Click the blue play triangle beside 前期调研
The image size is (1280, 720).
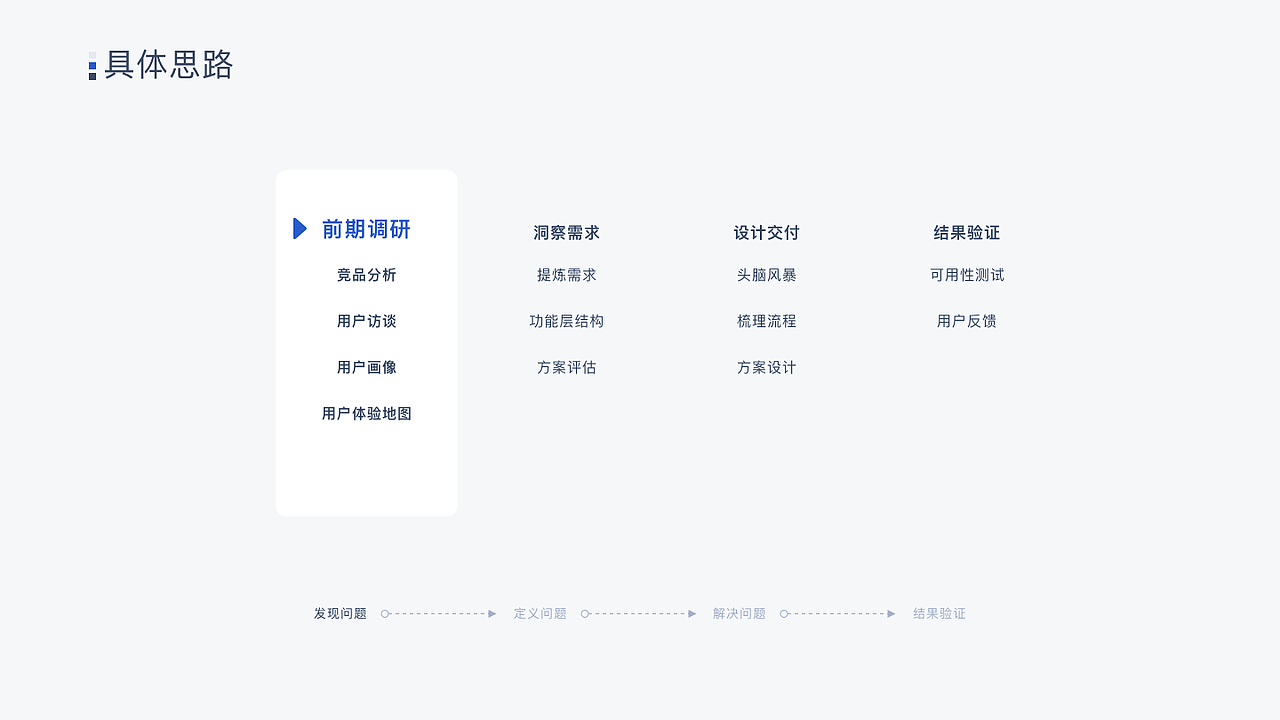pos(300,229)
